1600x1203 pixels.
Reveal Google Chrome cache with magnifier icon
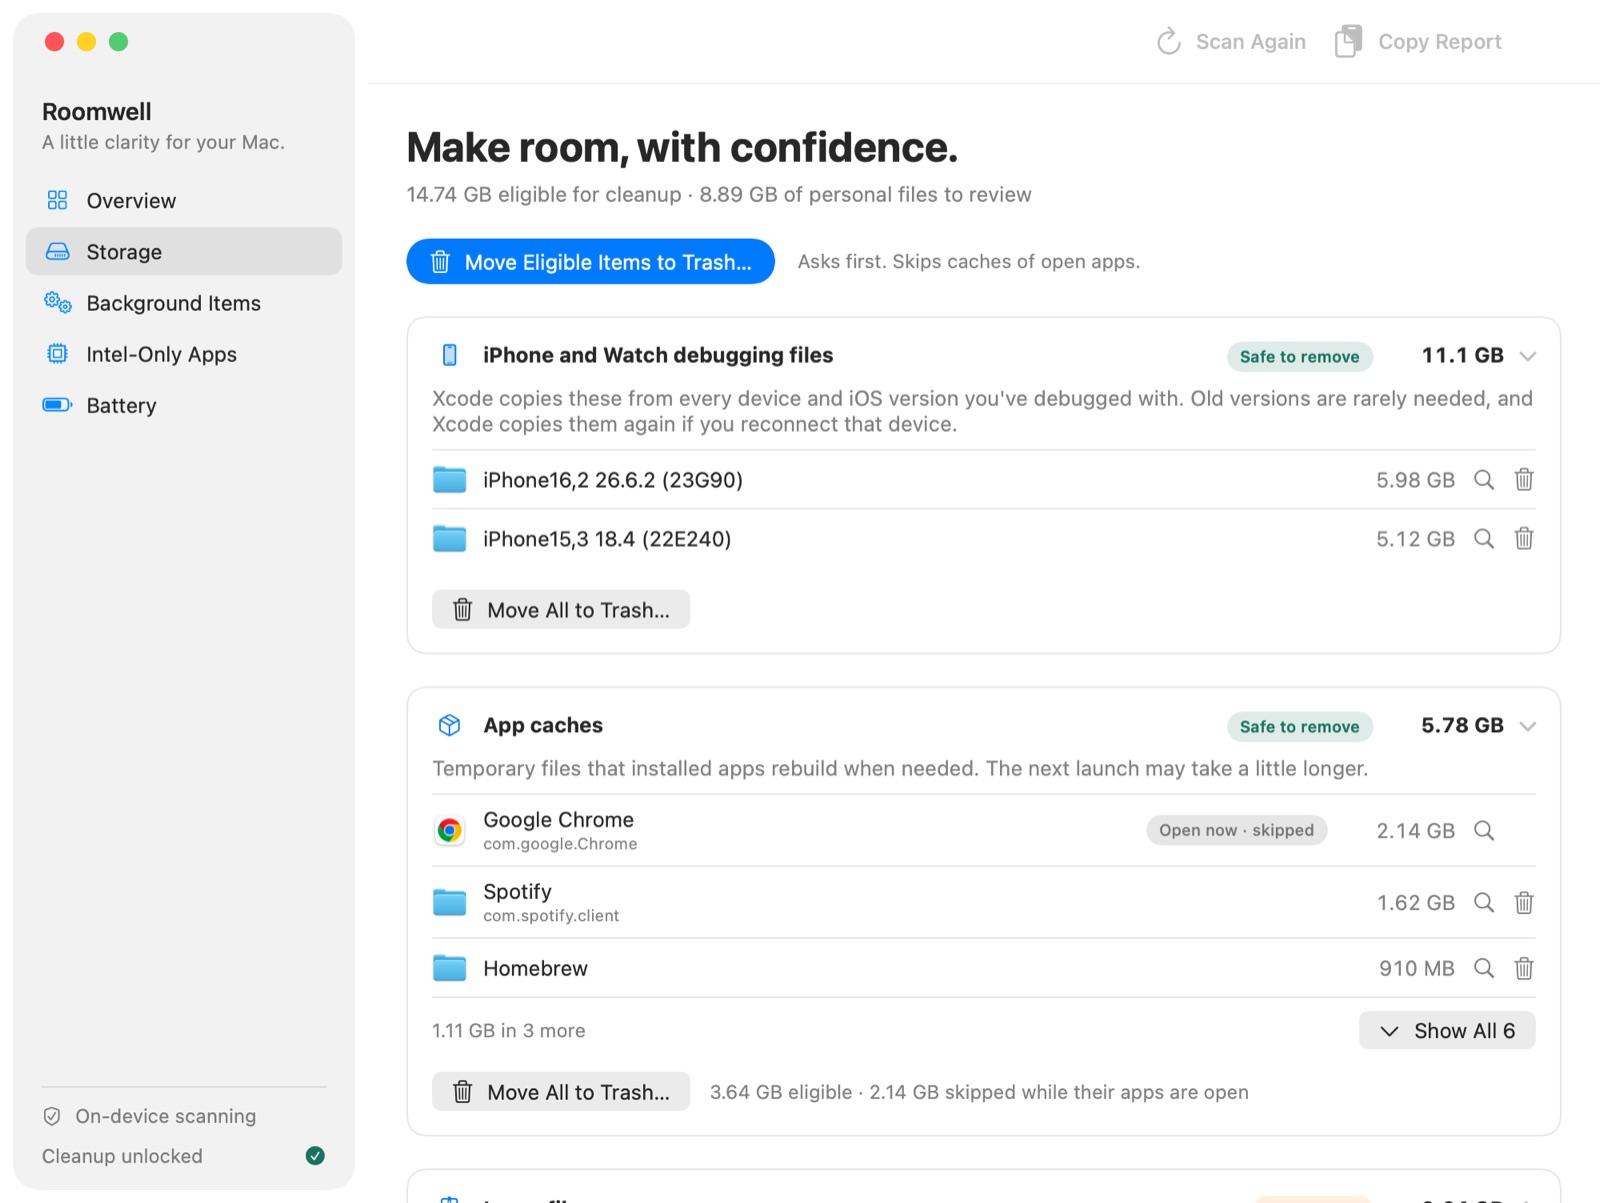pos(1484,831)
